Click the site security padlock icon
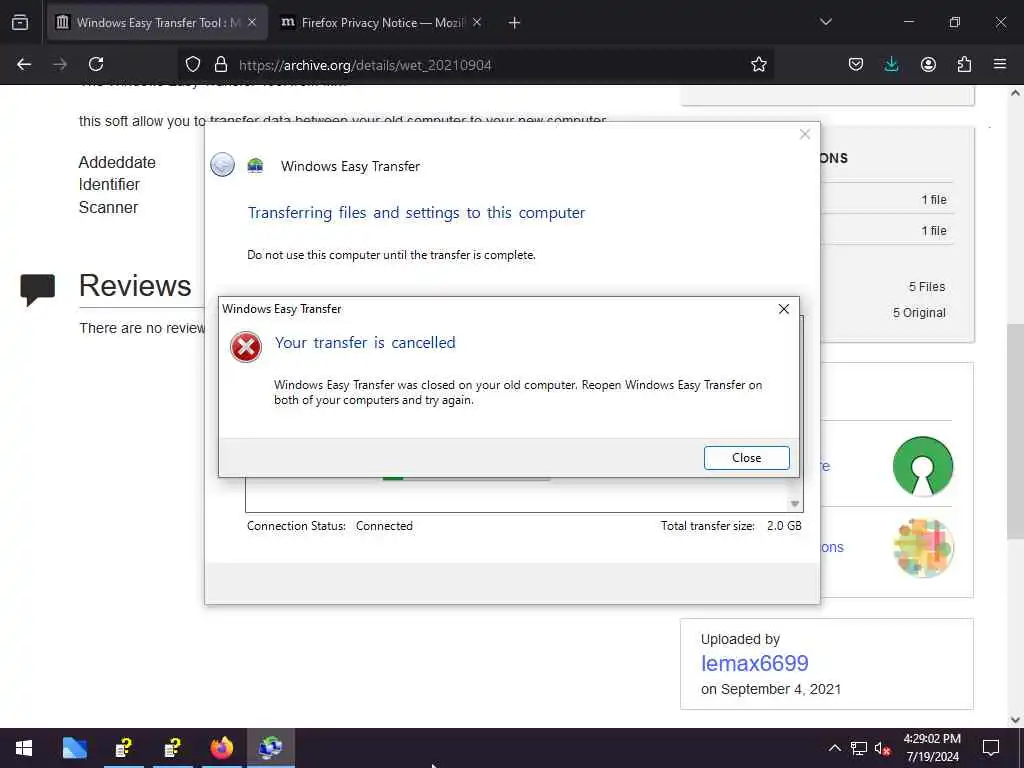Viewport: 1024px width, 768px height. coord(221,65)
